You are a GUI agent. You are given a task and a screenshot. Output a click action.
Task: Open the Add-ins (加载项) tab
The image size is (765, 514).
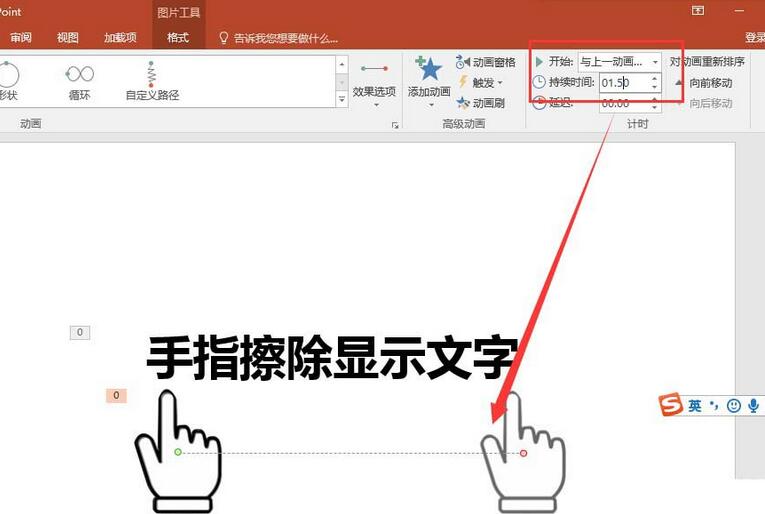coord(120,38)
